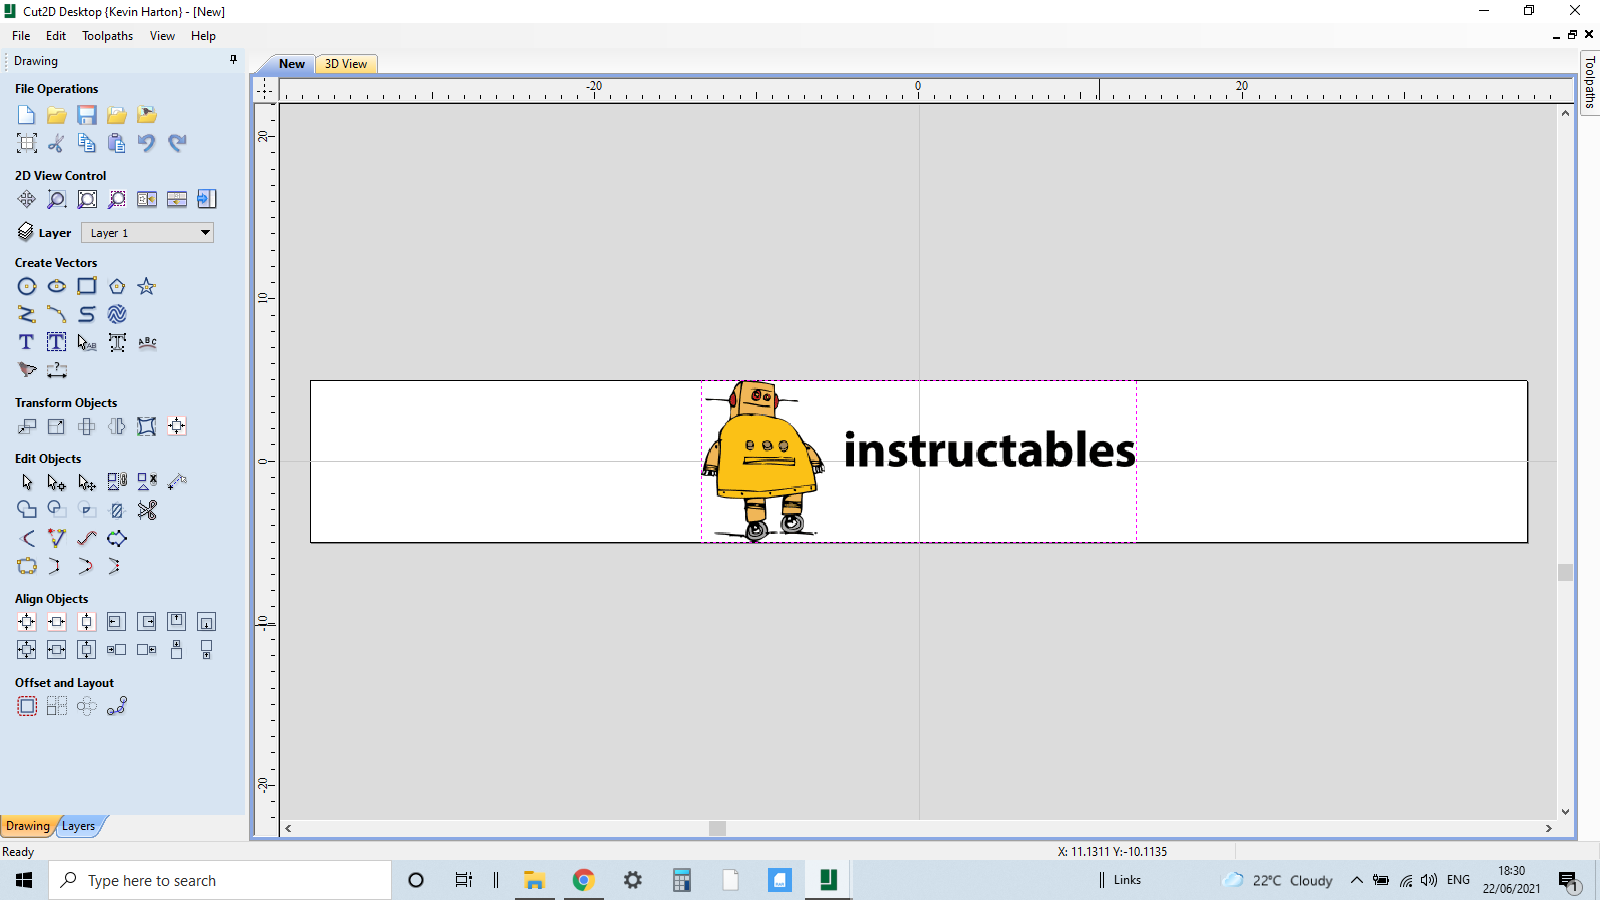
Task: Save the current drawing
Action: [87, 115]
